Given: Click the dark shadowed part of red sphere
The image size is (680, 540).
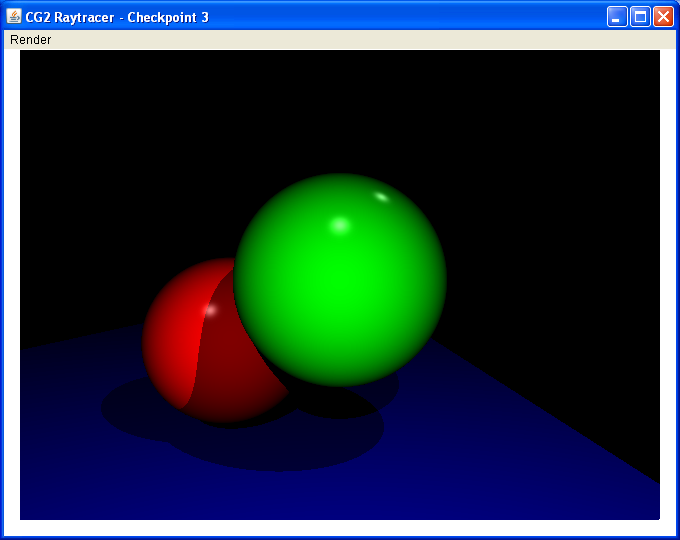Looking at the screenshot, I should pyautogui.click(x=235, y=370).
